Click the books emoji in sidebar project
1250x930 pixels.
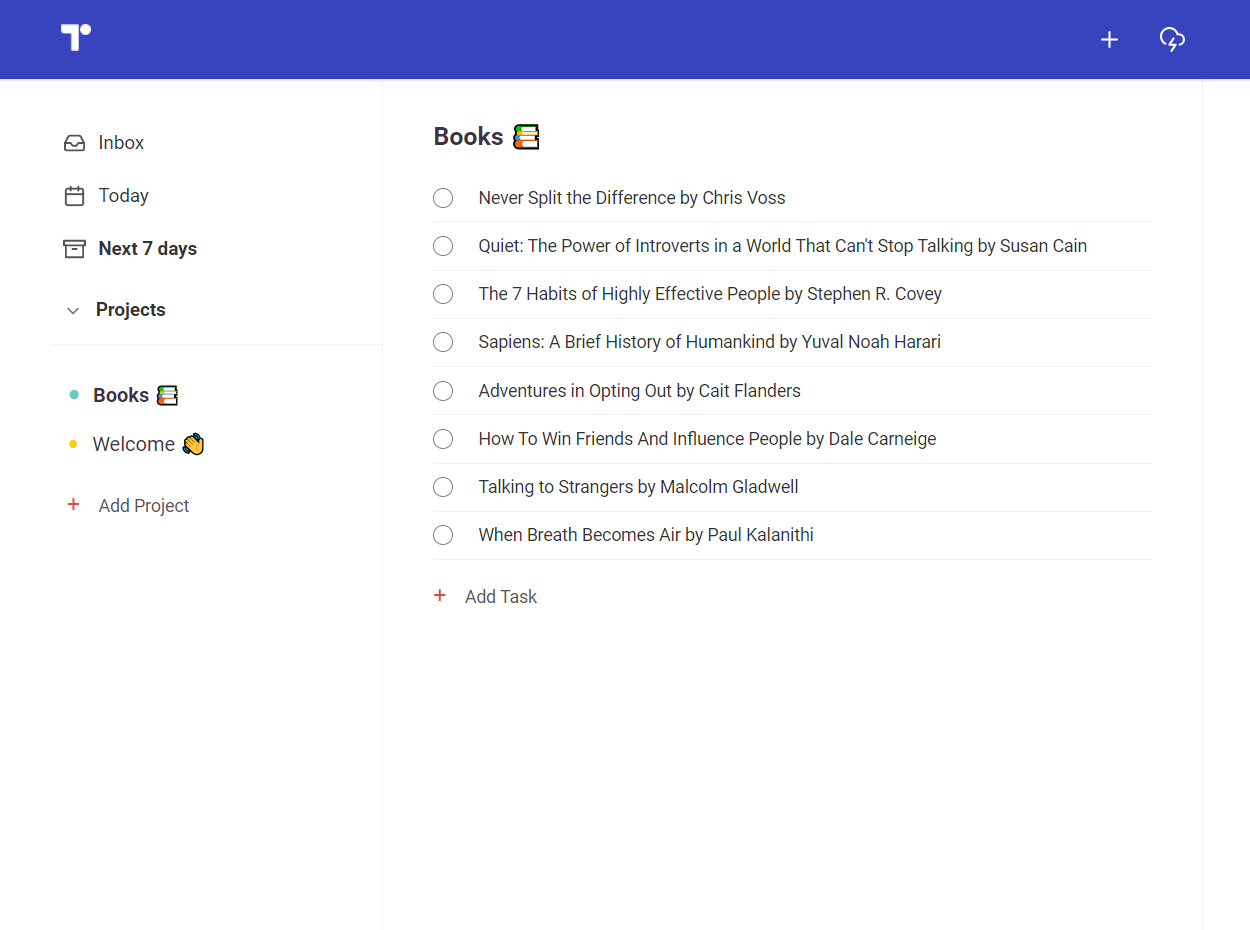click(167, 395)
